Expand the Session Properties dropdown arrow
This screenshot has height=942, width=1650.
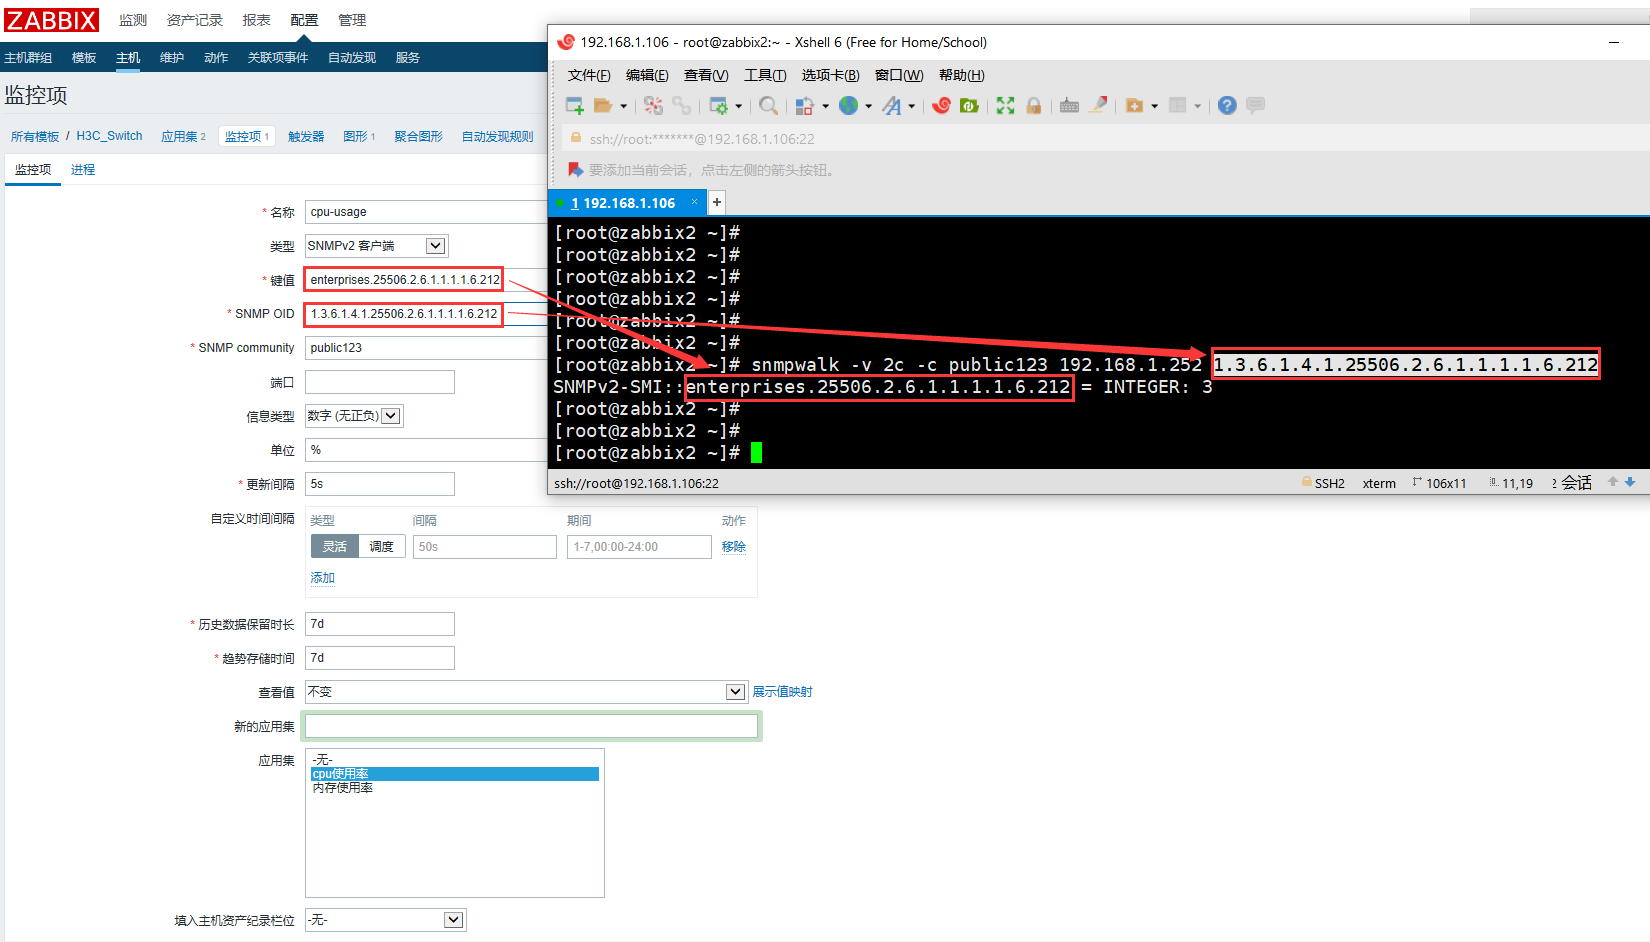[739, 106]
